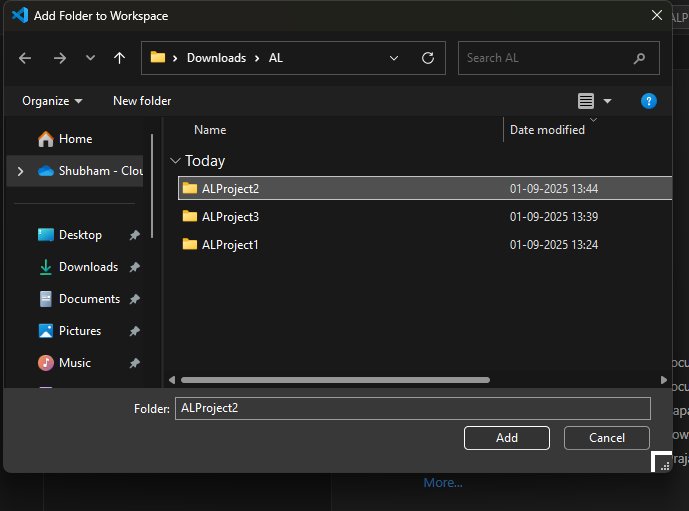Click the search magnifier icon
Screen dimensions: 689x511
(x=639, y=58)
